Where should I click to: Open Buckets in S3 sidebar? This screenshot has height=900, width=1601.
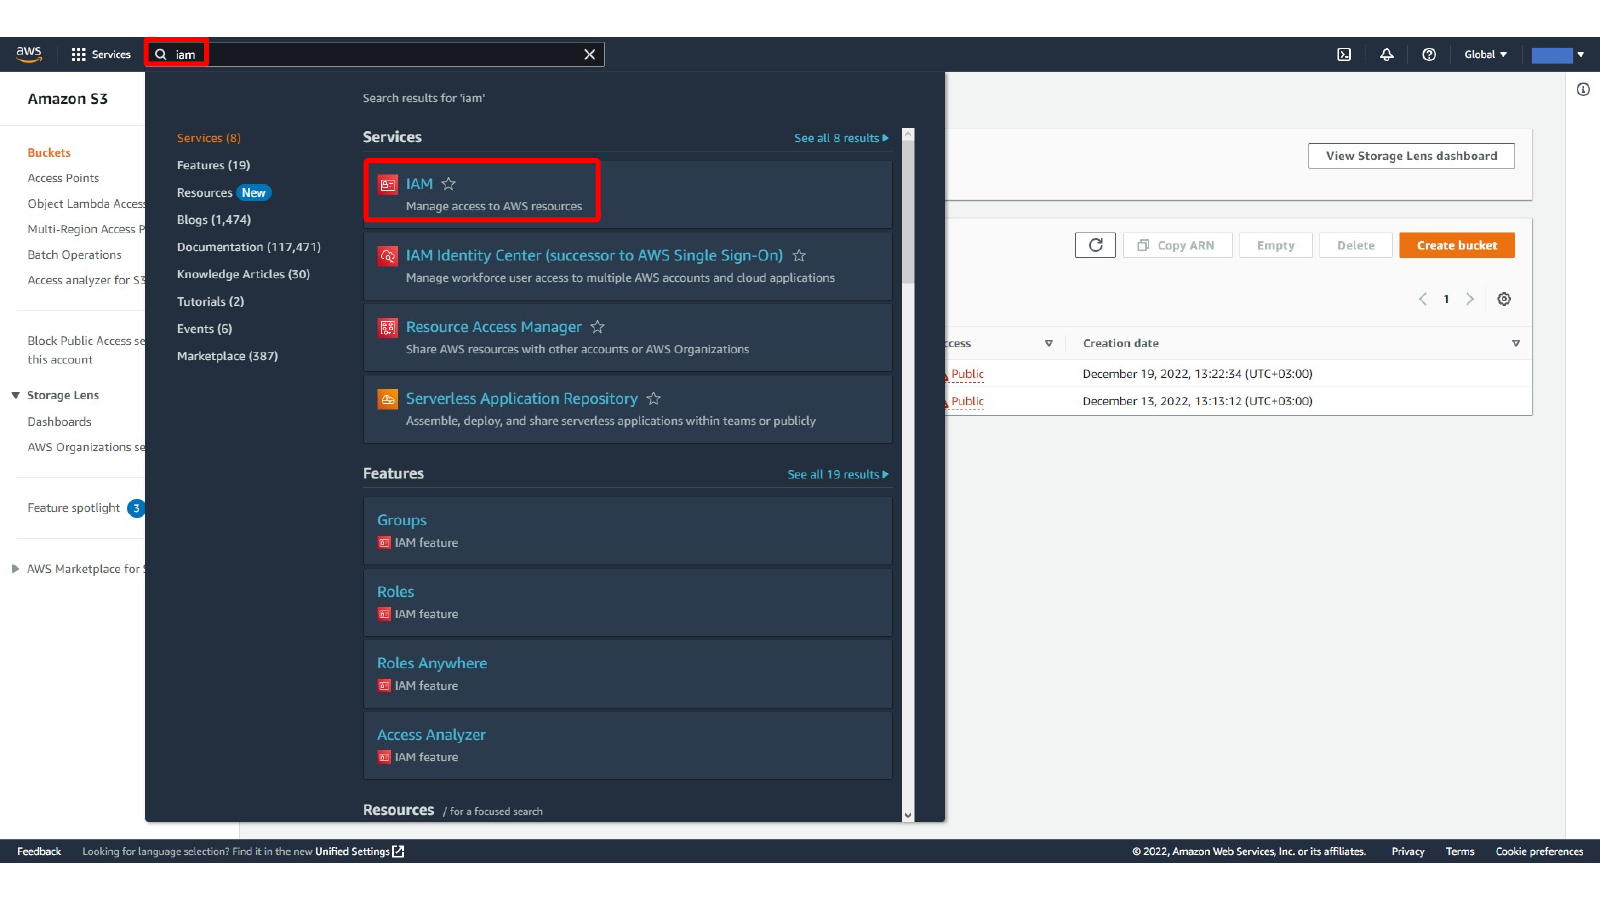(49, 153)
